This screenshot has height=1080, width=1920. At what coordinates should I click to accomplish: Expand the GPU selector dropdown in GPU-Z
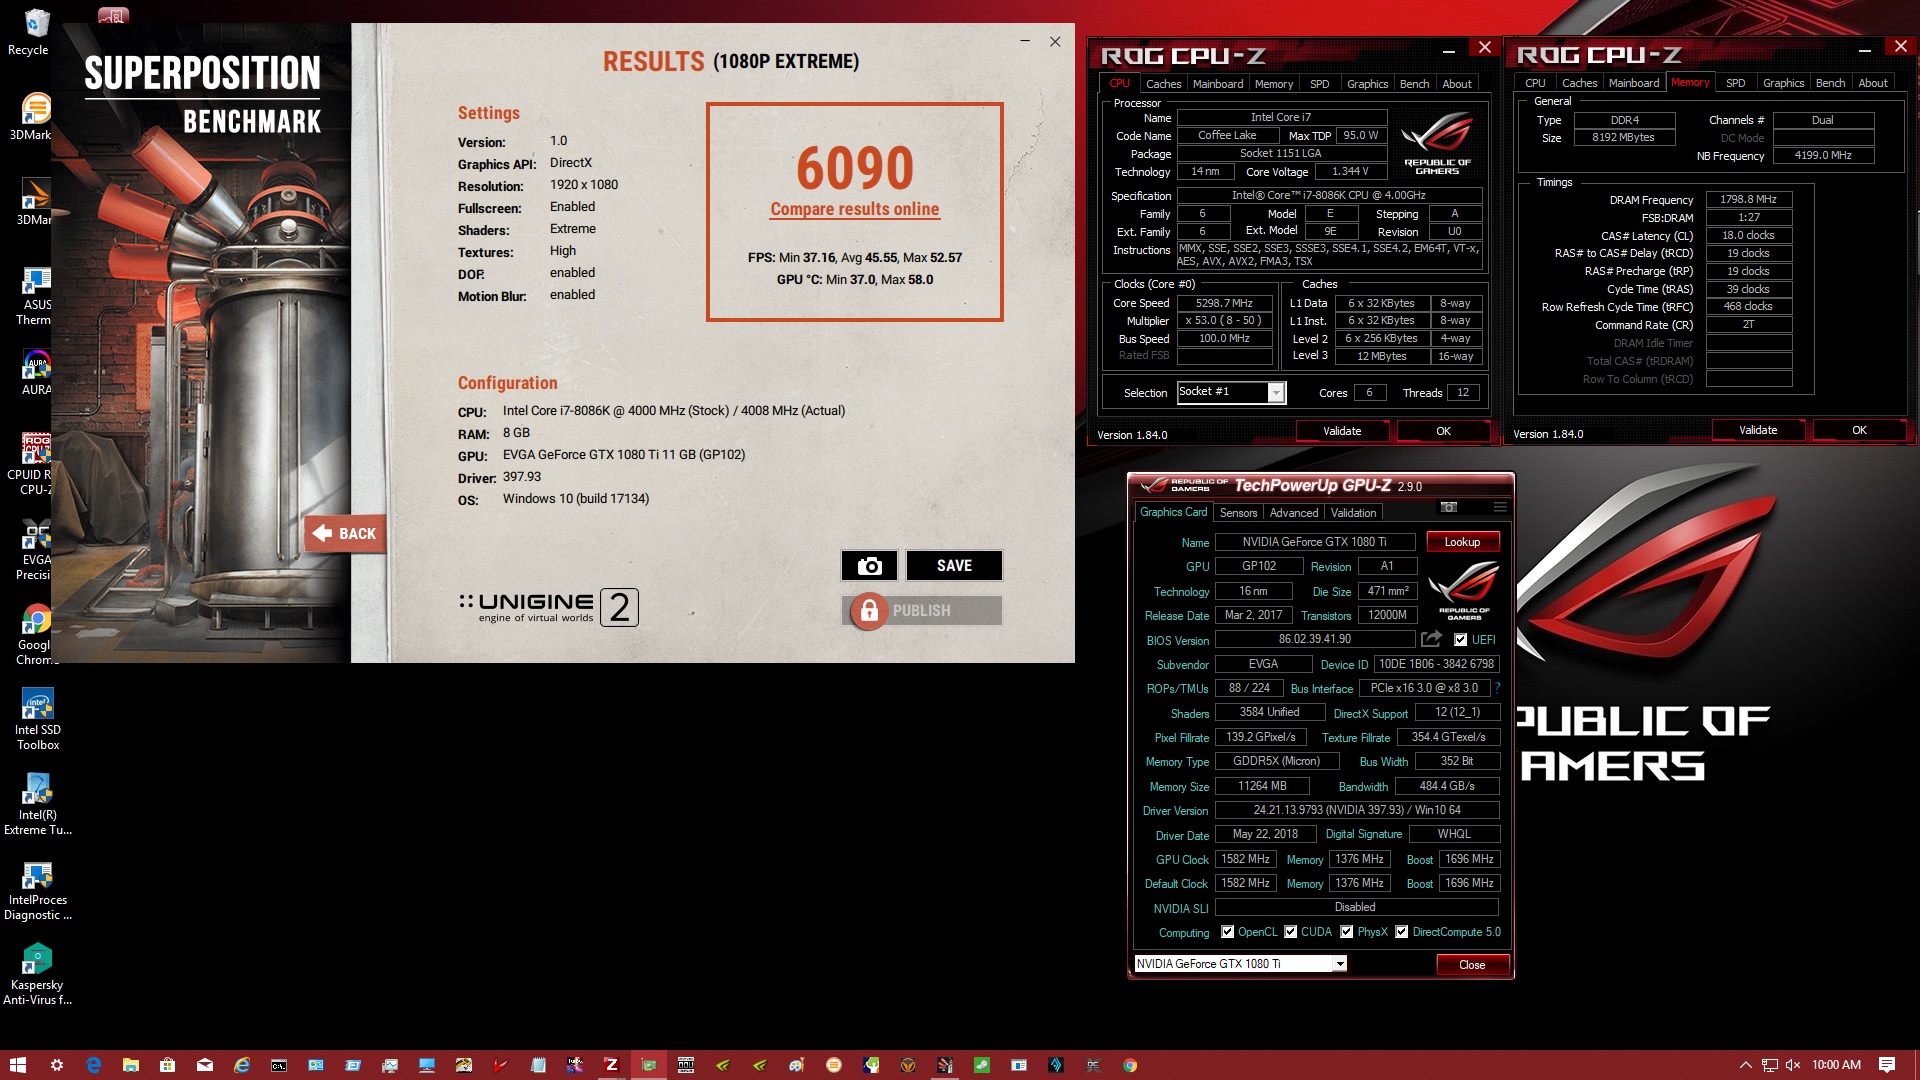pos(1339,964)
